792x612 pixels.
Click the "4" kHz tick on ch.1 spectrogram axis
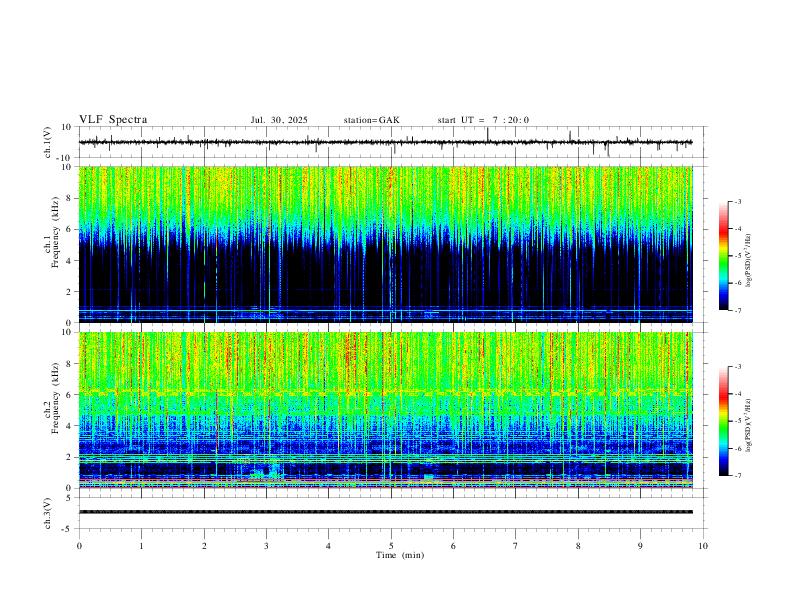coord(69,261)
